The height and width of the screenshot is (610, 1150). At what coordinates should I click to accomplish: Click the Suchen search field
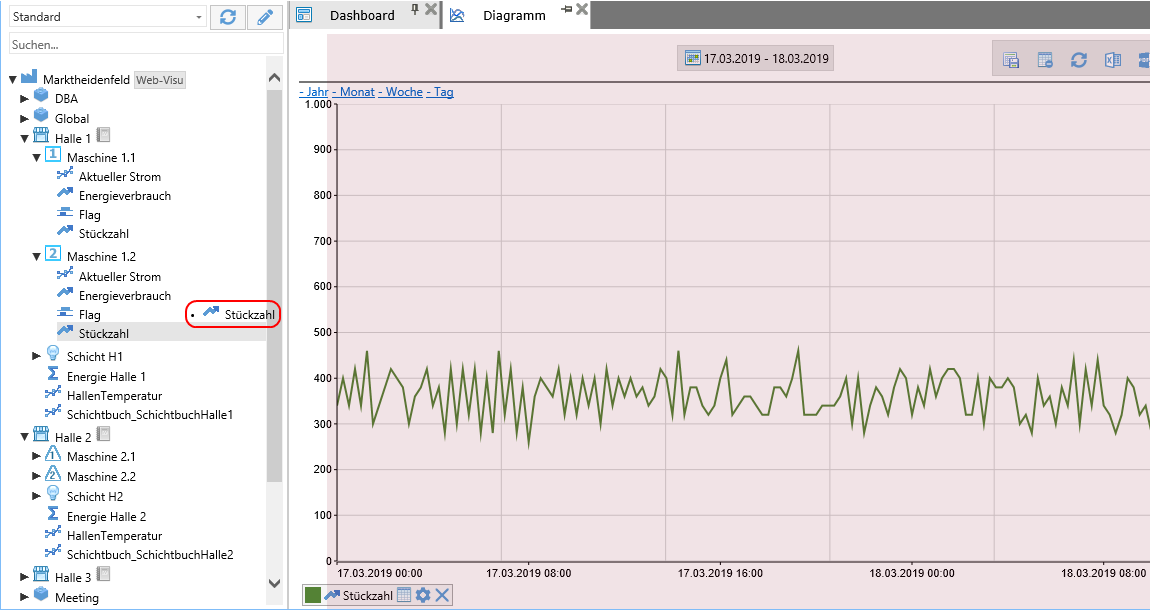[146, 44]
